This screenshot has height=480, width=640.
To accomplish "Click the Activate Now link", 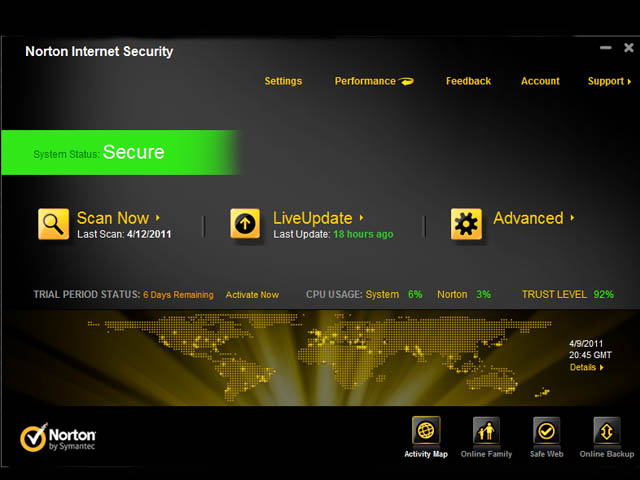I will [252, 295].
